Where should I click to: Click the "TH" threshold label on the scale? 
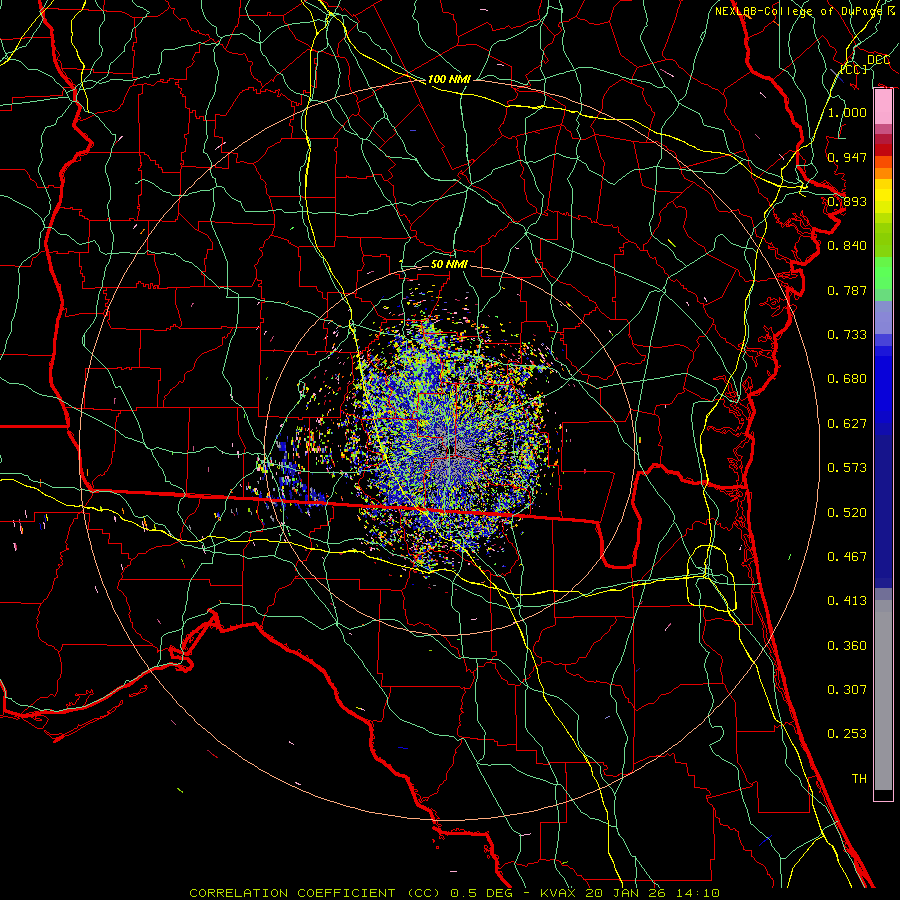(x=859, y=779)
